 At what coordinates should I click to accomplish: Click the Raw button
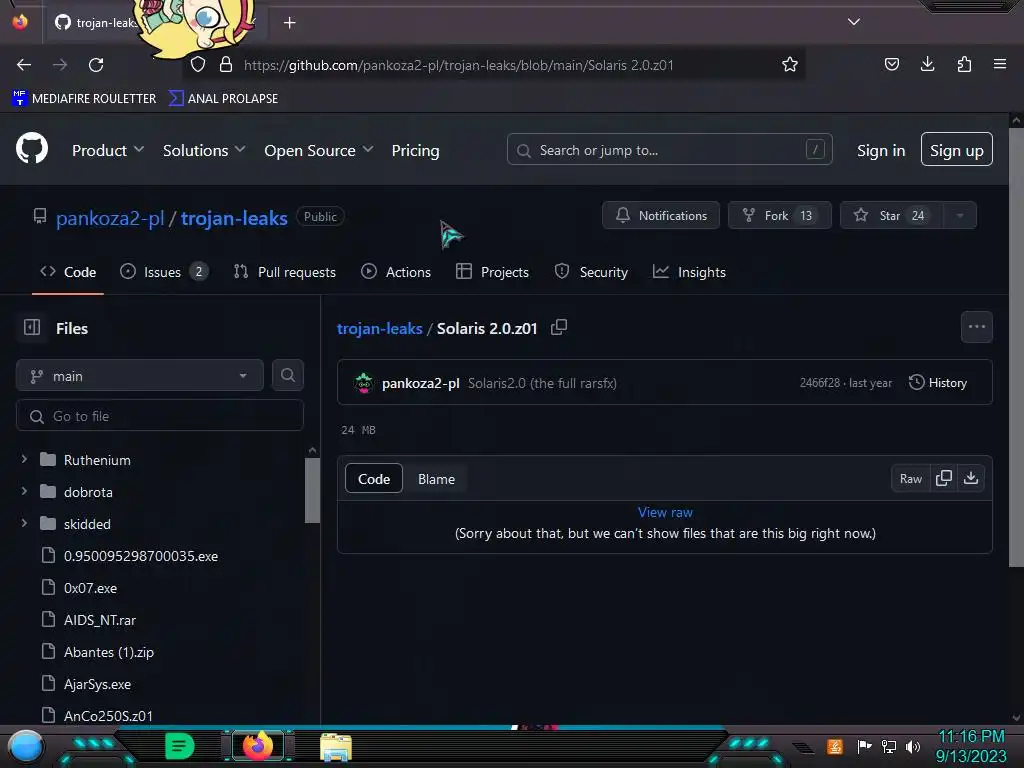coord(910,479)
